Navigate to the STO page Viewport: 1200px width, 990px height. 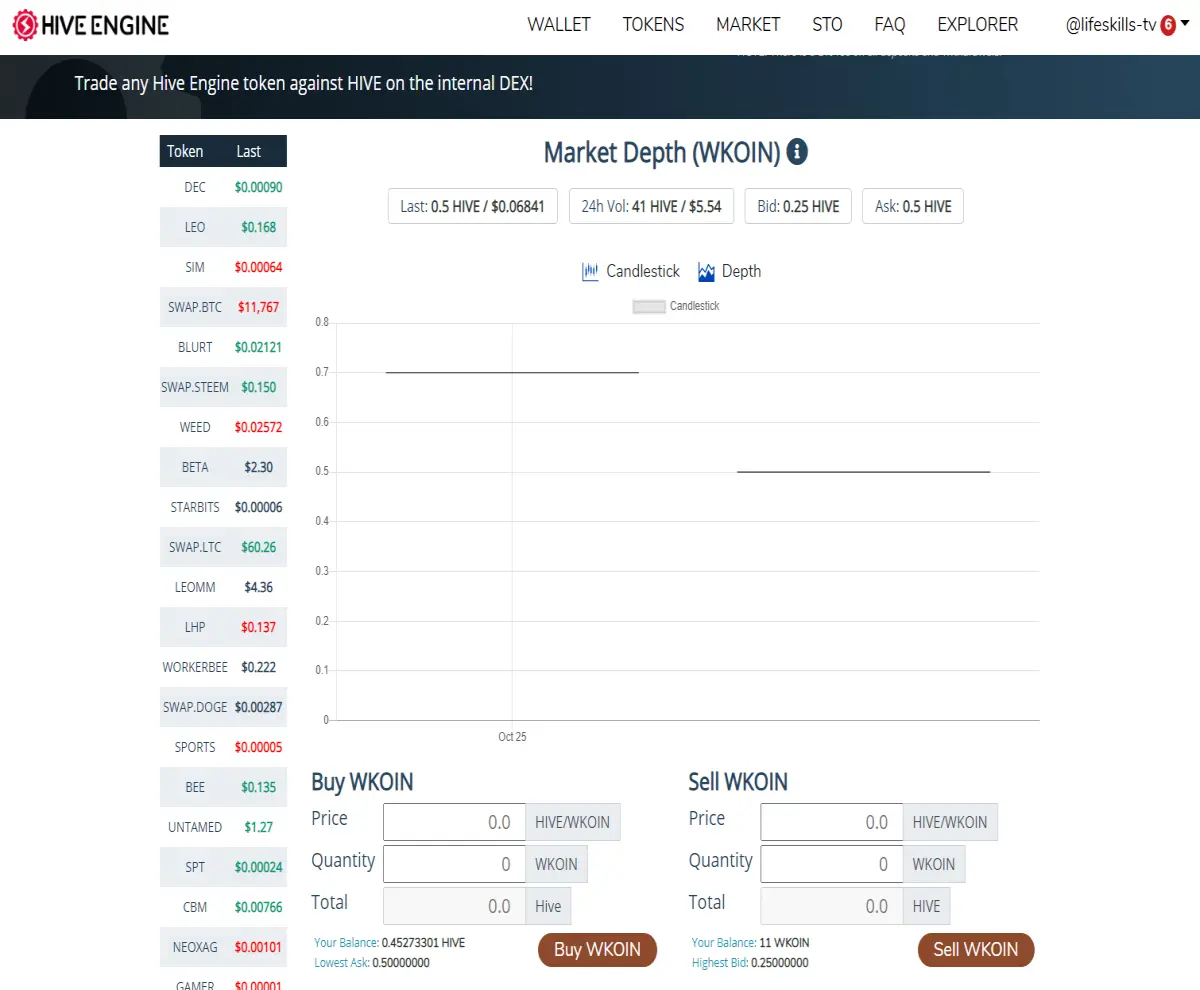(827, 25)
